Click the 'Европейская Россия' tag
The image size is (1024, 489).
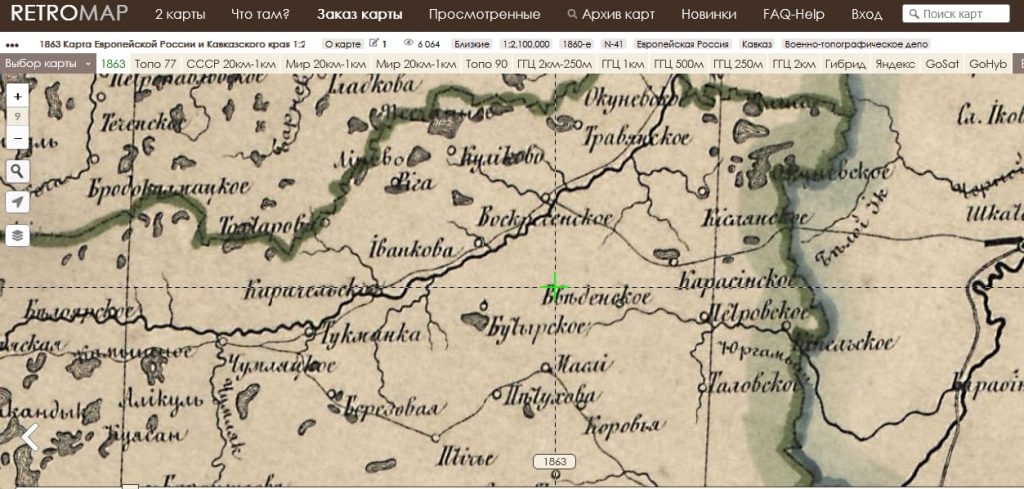point(683,44)
